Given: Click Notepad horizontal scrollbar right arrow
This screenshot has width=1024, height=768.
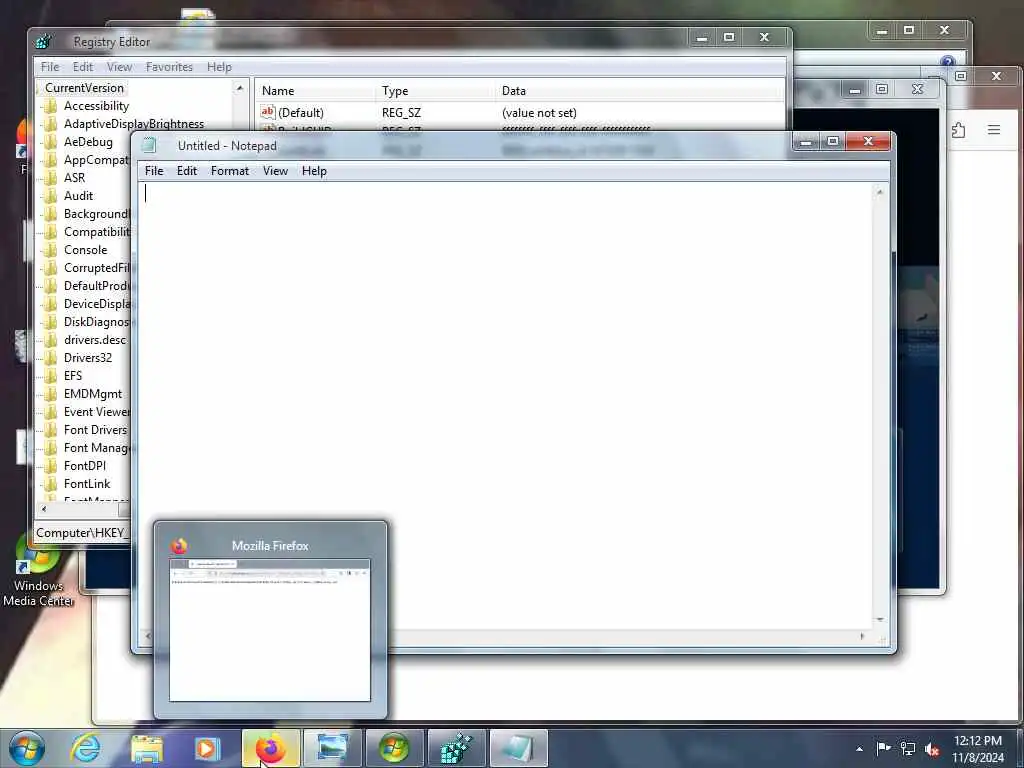Looking at the screenshot, I should pyautogui.click(x=862, y=636).
